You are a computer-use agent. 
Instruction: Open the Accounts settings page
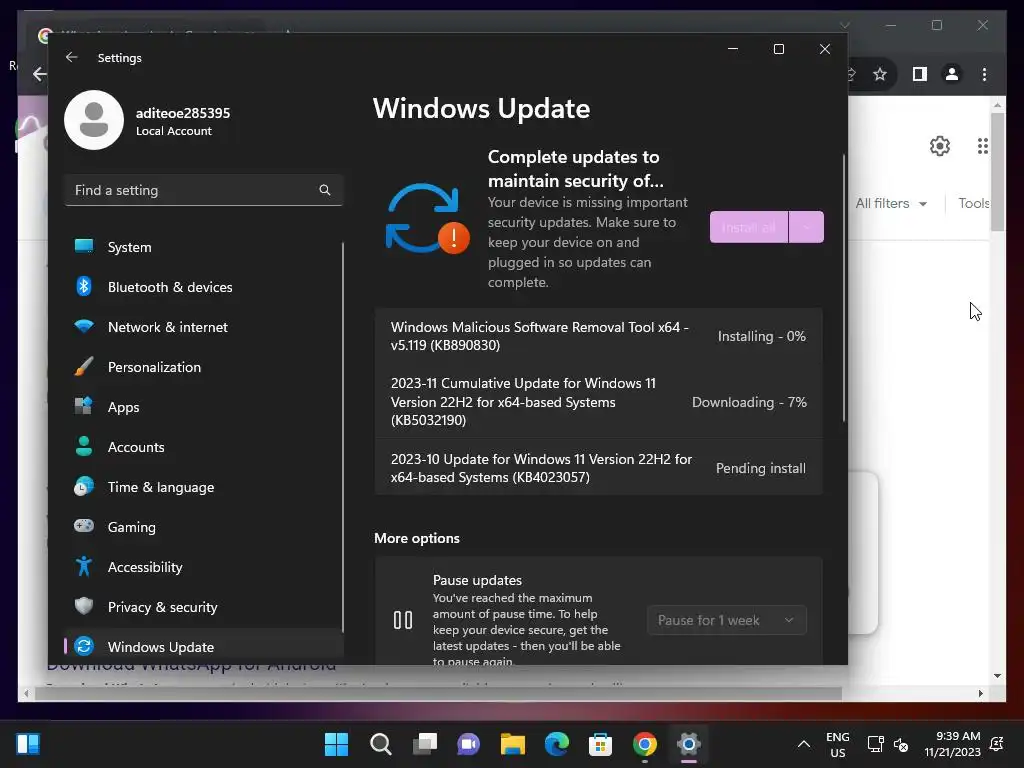[204, 447]
